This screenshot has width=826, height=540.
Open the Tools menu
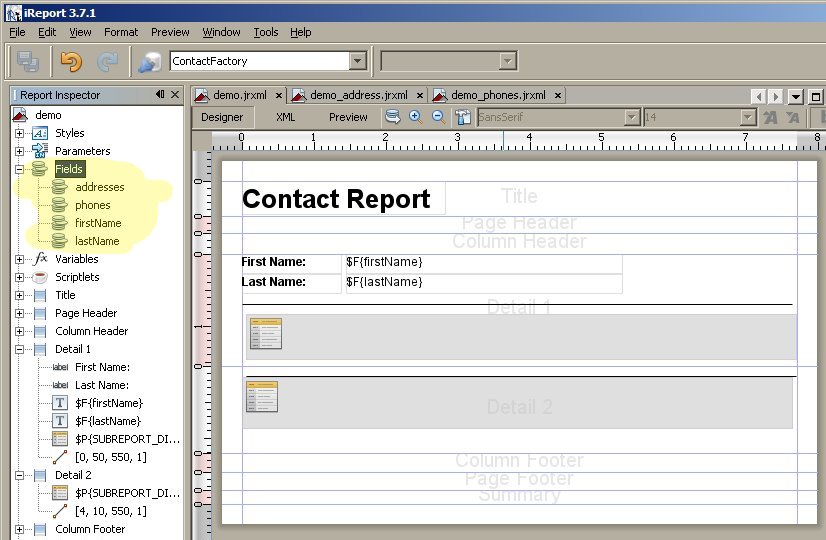tap(266, 32)
